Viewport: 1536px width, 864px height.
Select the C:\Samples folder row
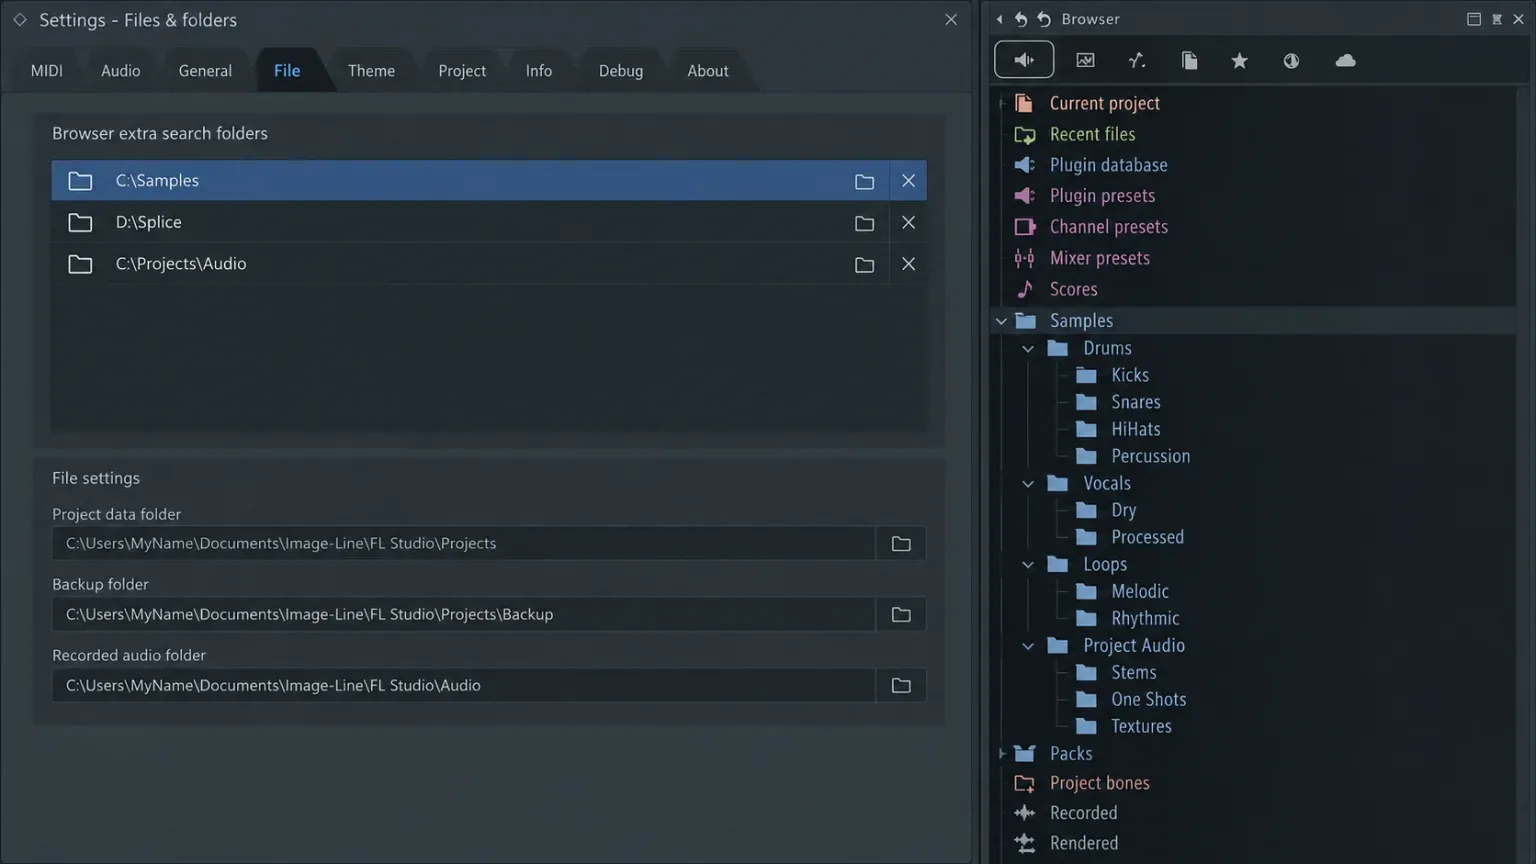tap(489, 181)
